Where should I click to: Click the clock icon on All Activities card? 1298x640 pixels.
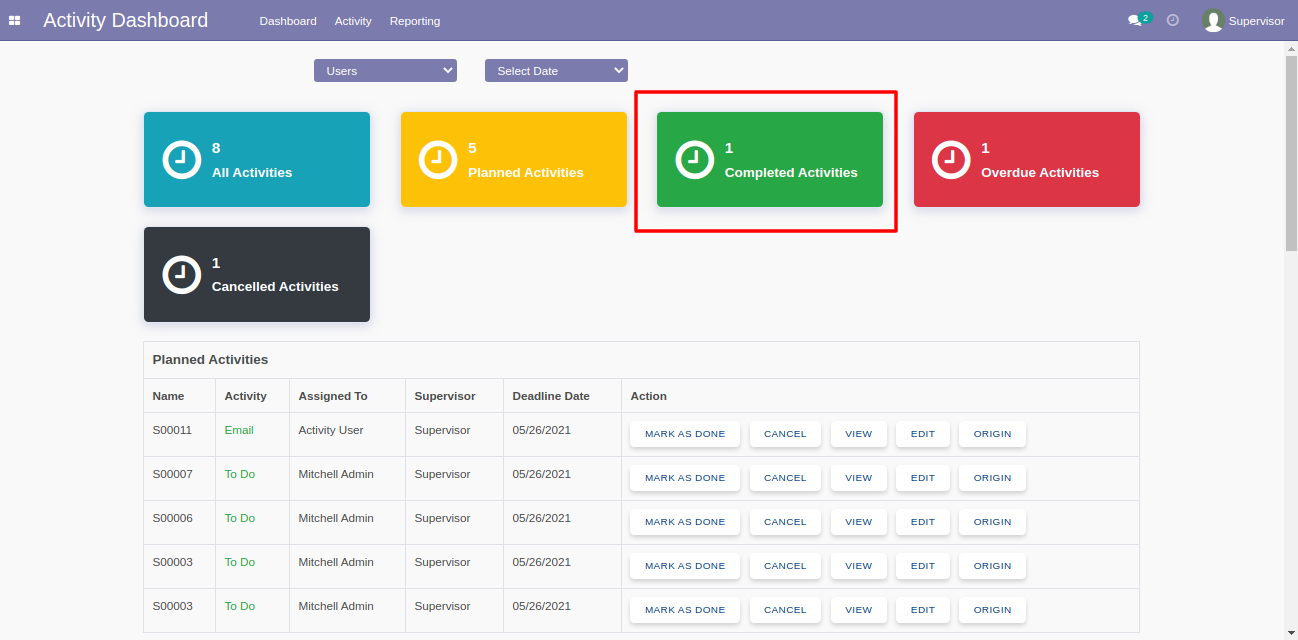(x=182, y=160)
